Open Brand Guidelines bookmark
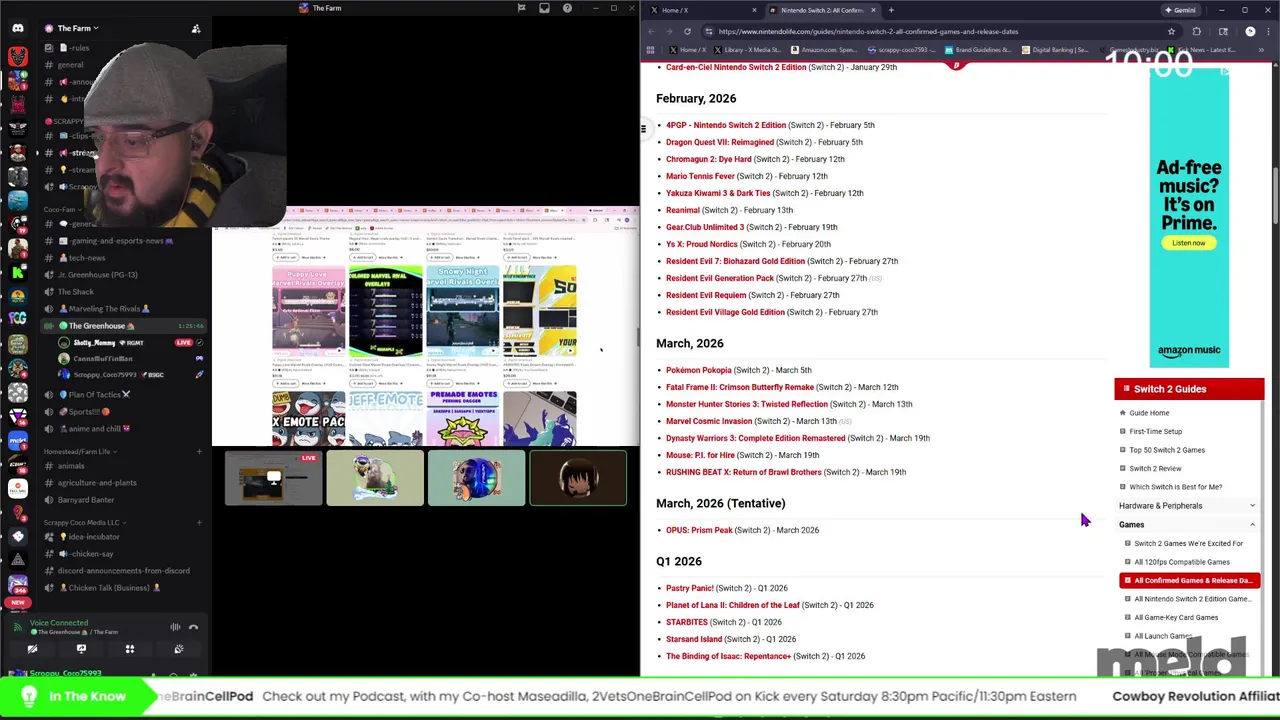Viewport: 1280px width, 720px height. pos(978,49)
